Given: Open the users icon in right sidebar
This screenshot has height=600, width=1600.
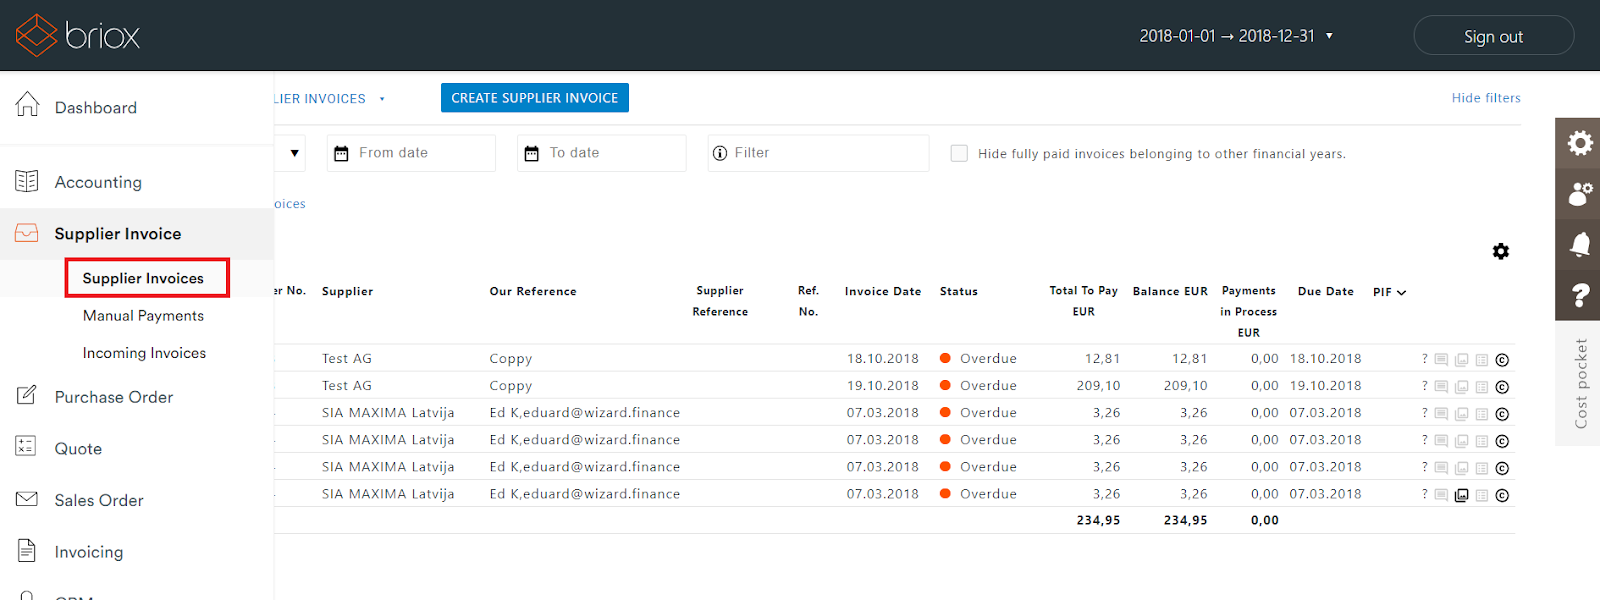Looking at the screenshot, I should click(x=1580, y=193).
